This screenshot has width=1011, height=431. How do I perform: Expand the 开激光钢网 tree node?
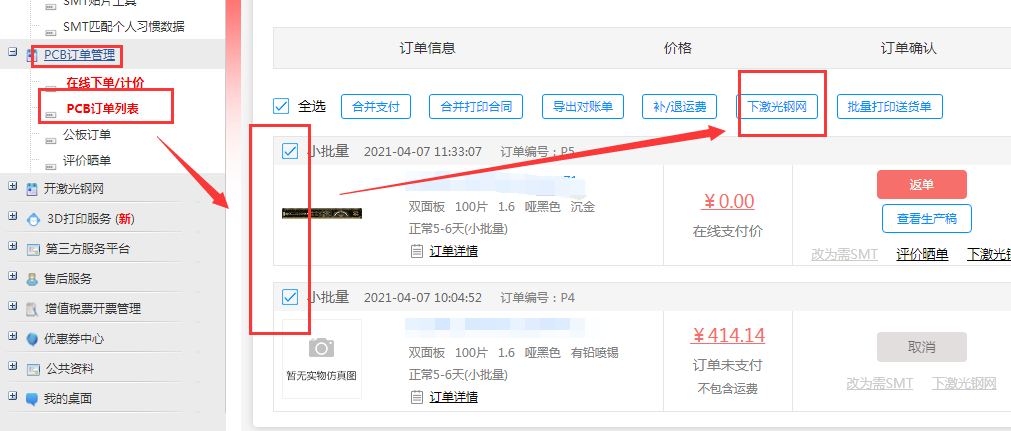coord(12,188)
